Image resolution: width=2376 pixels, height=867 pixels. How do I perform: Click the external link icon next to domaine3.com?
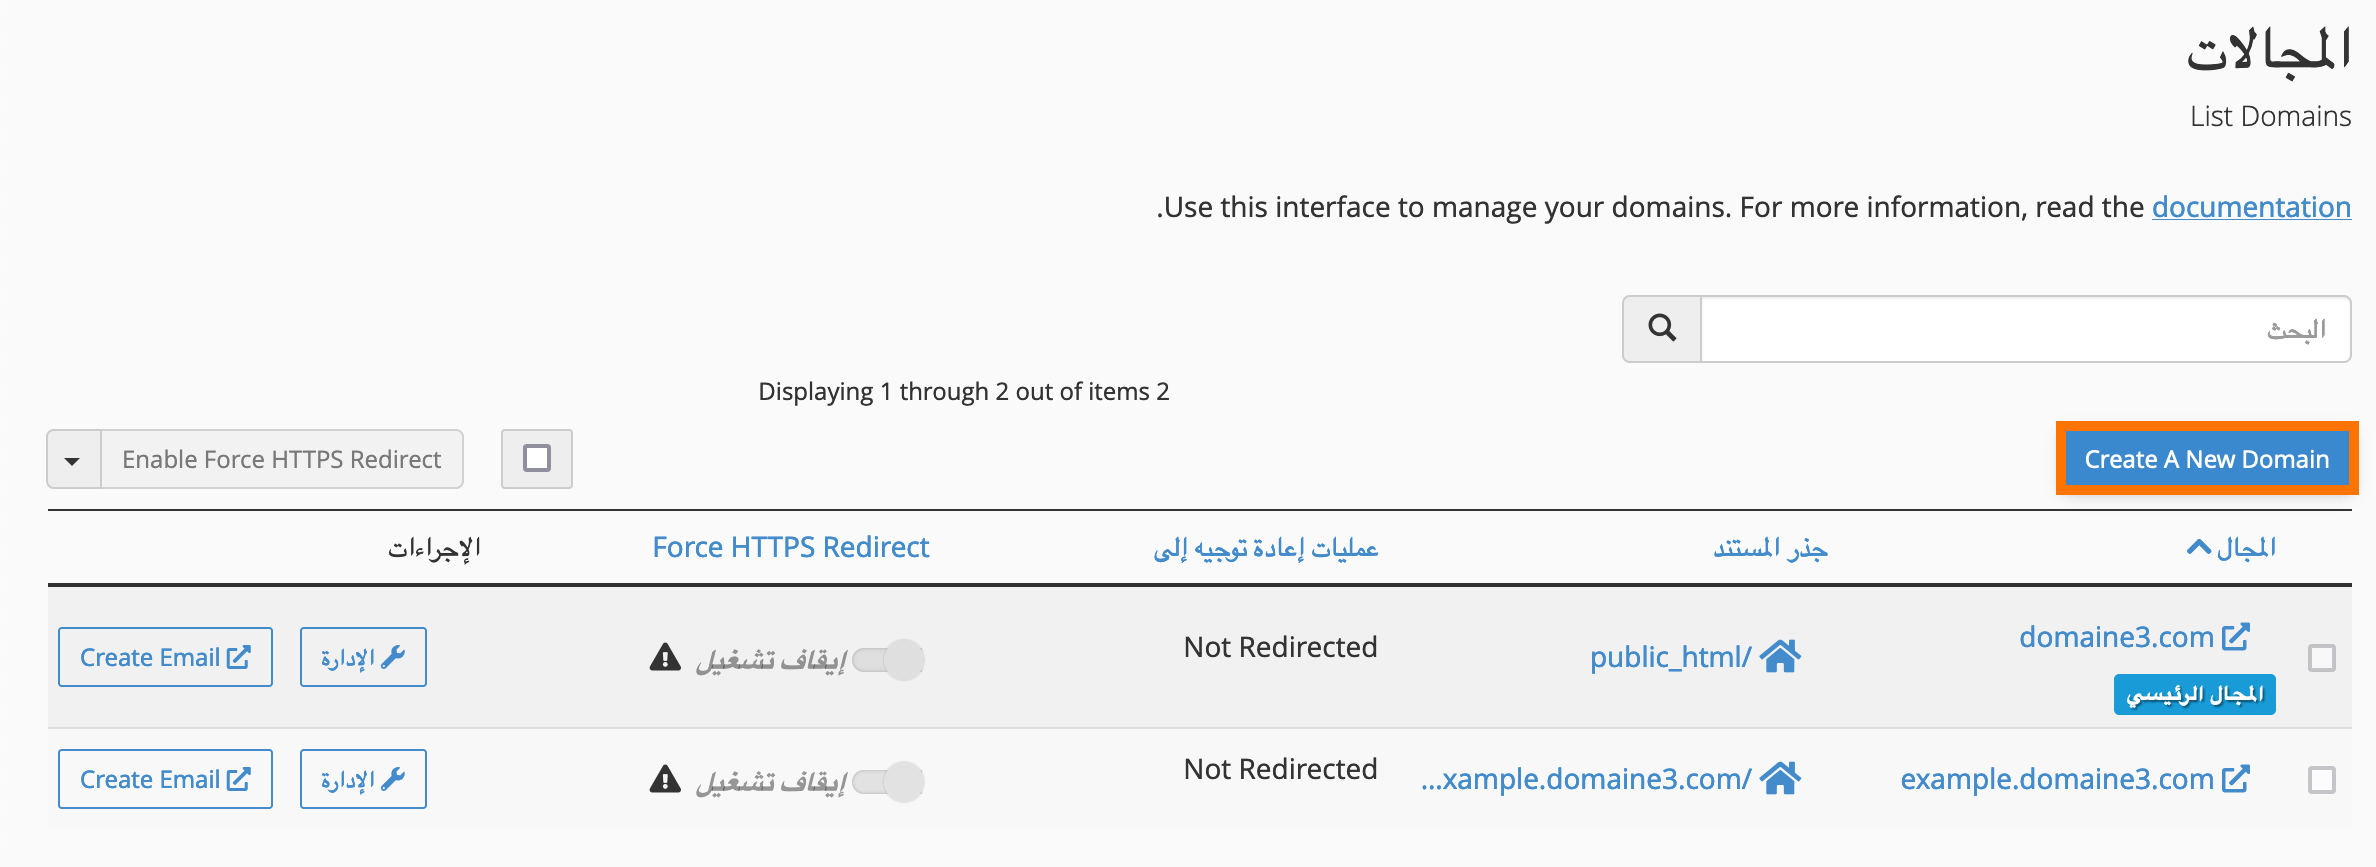(2235, 637)
